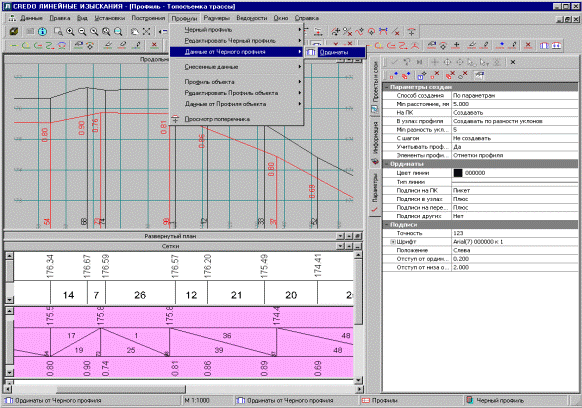Change Положение value Слева
The width and height of the screenshot is (582, 408).
514,250
